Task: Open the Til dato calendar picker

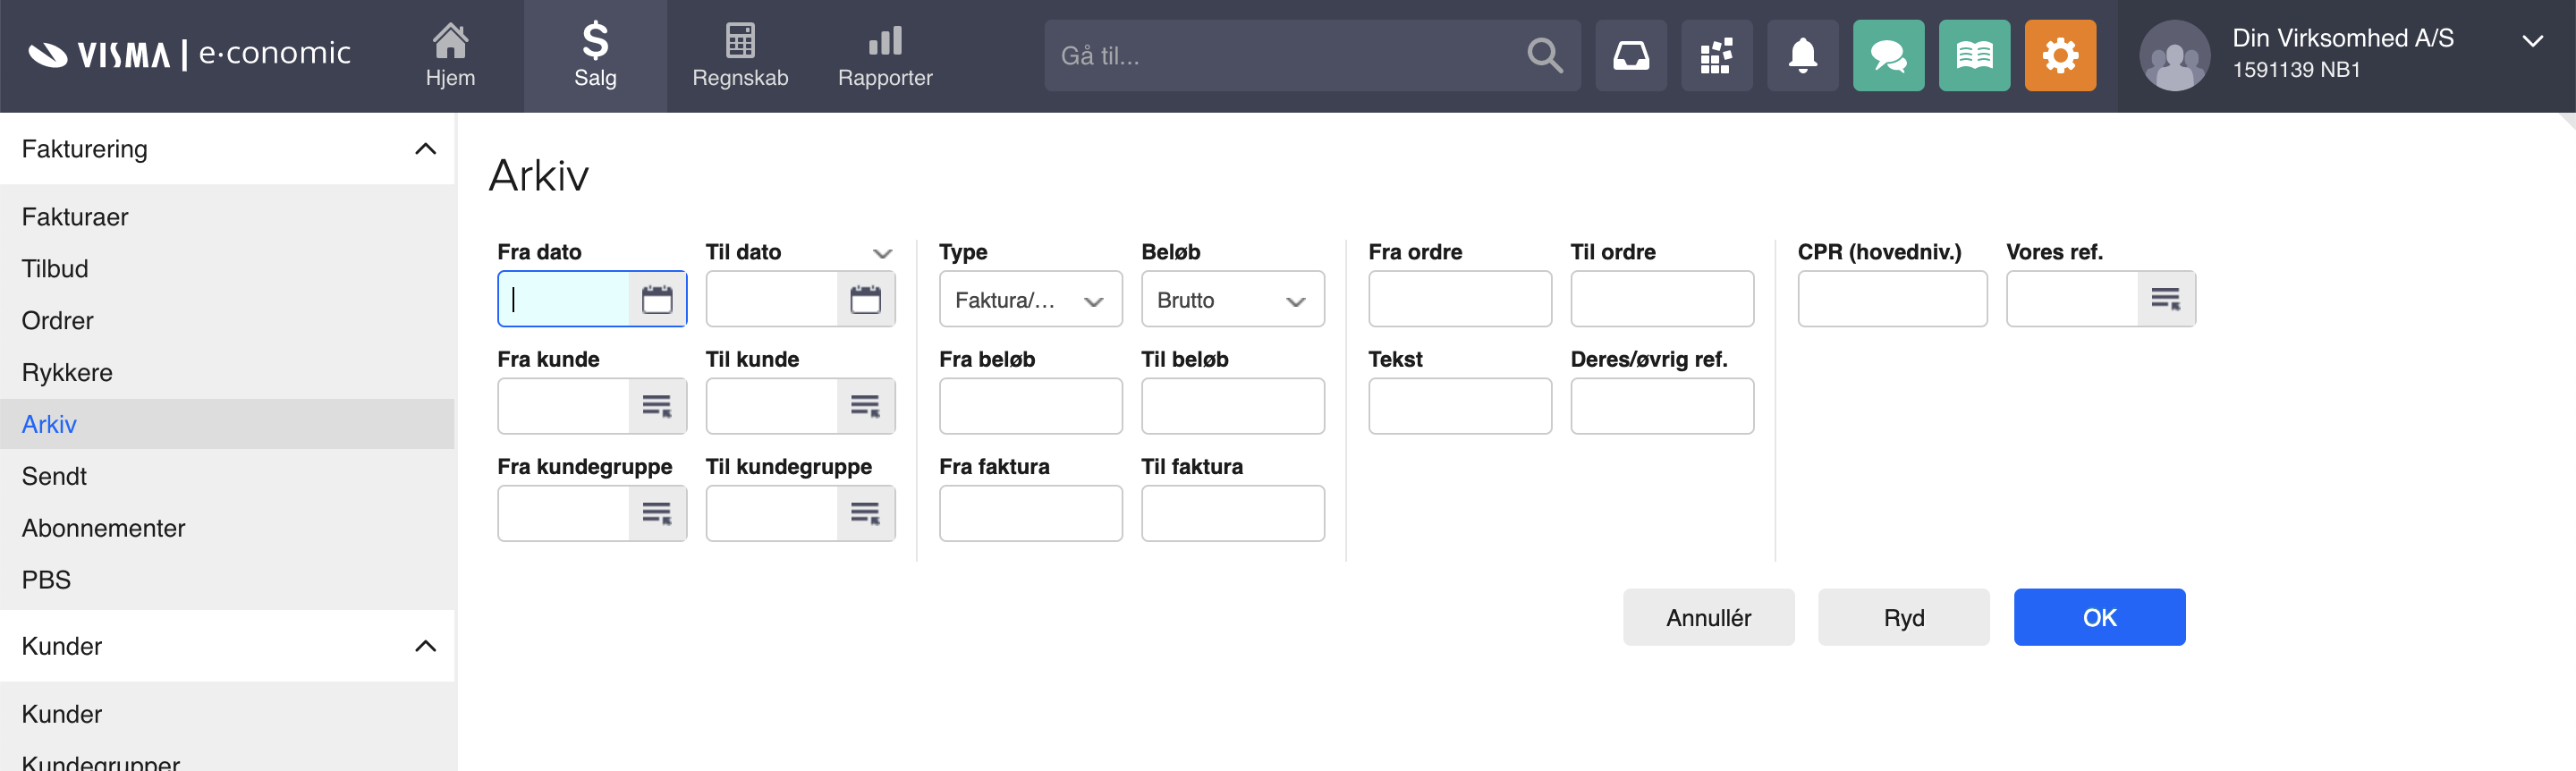Action: pyautogui.click(x=864, y=299)
